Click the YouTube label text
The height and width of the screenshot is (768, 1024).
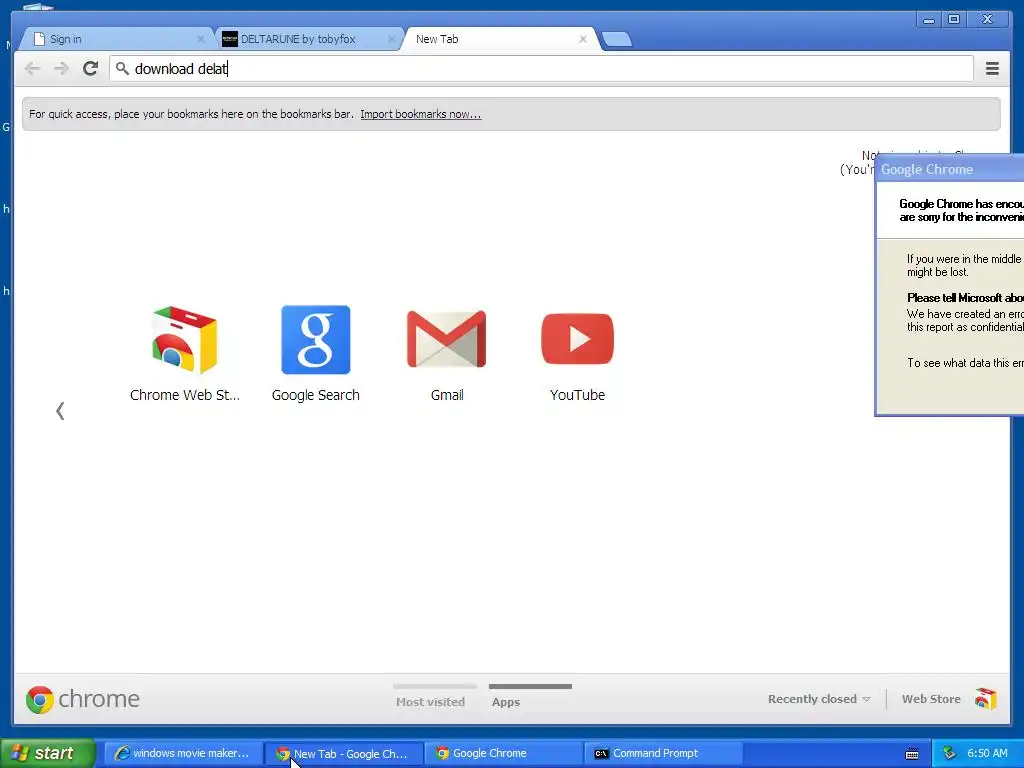(577, 395)
